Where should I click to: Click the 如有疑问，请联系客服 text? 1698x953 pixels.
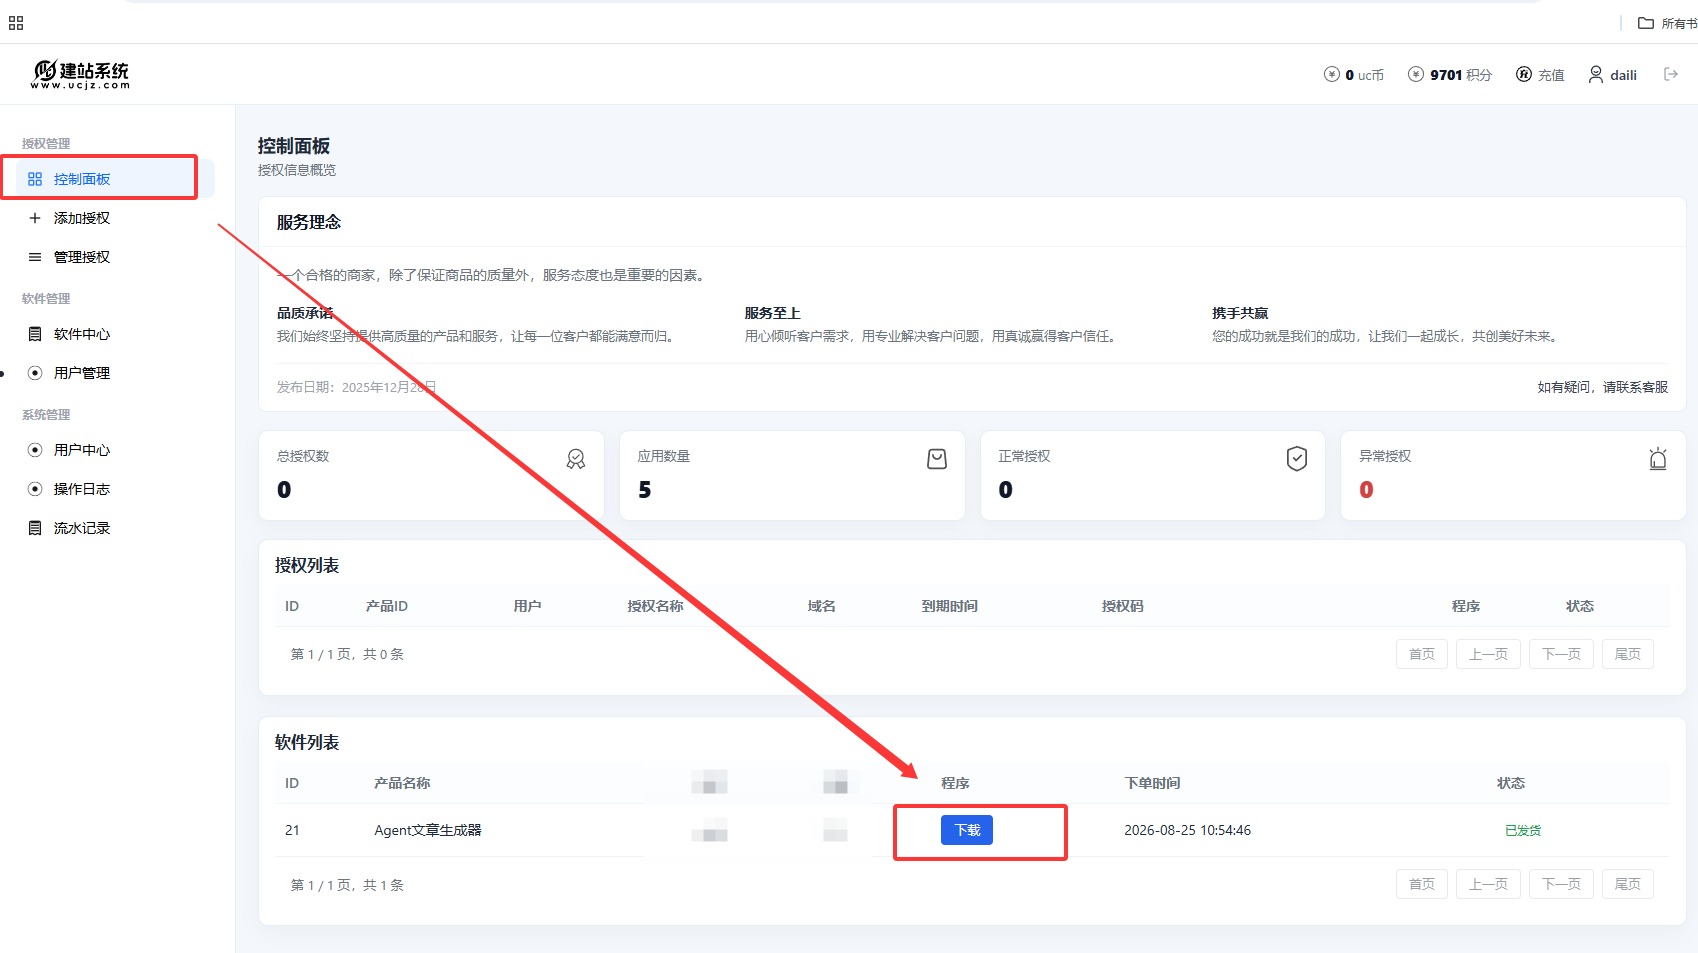(1603, 387)
